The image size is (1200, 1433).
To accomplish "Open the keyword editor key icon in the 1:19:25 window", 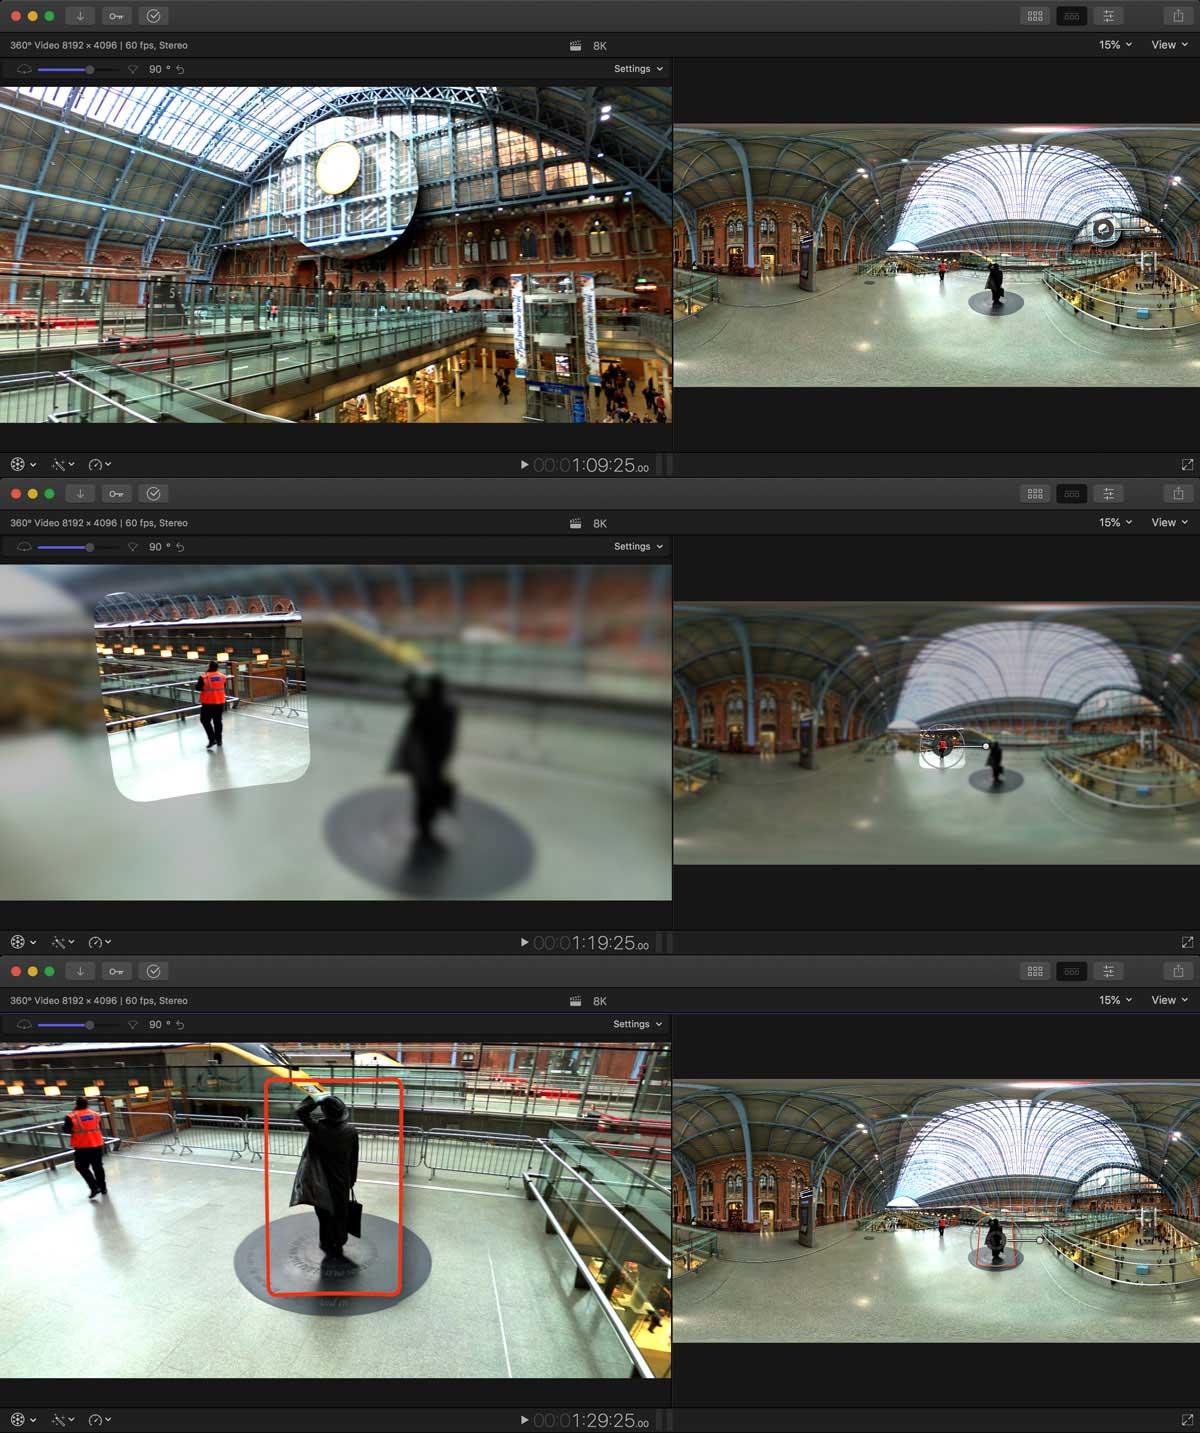I will tap(117, 494).
